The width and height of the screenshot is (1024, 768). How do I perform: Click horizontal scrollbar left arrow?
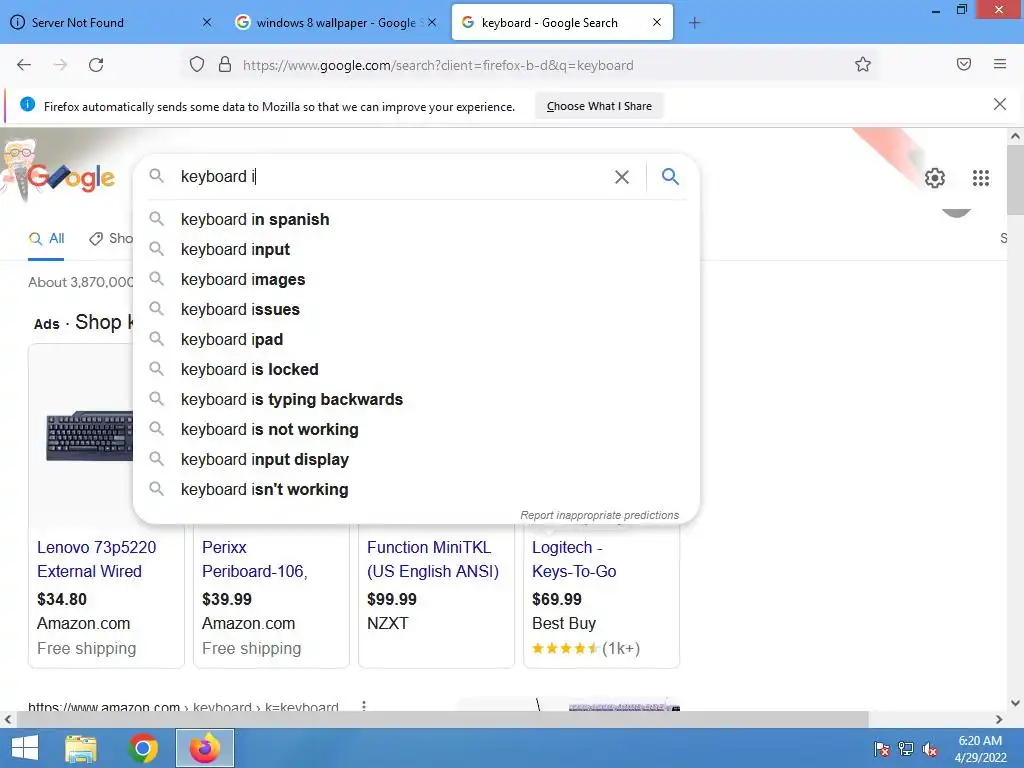[x=8, y=719]
